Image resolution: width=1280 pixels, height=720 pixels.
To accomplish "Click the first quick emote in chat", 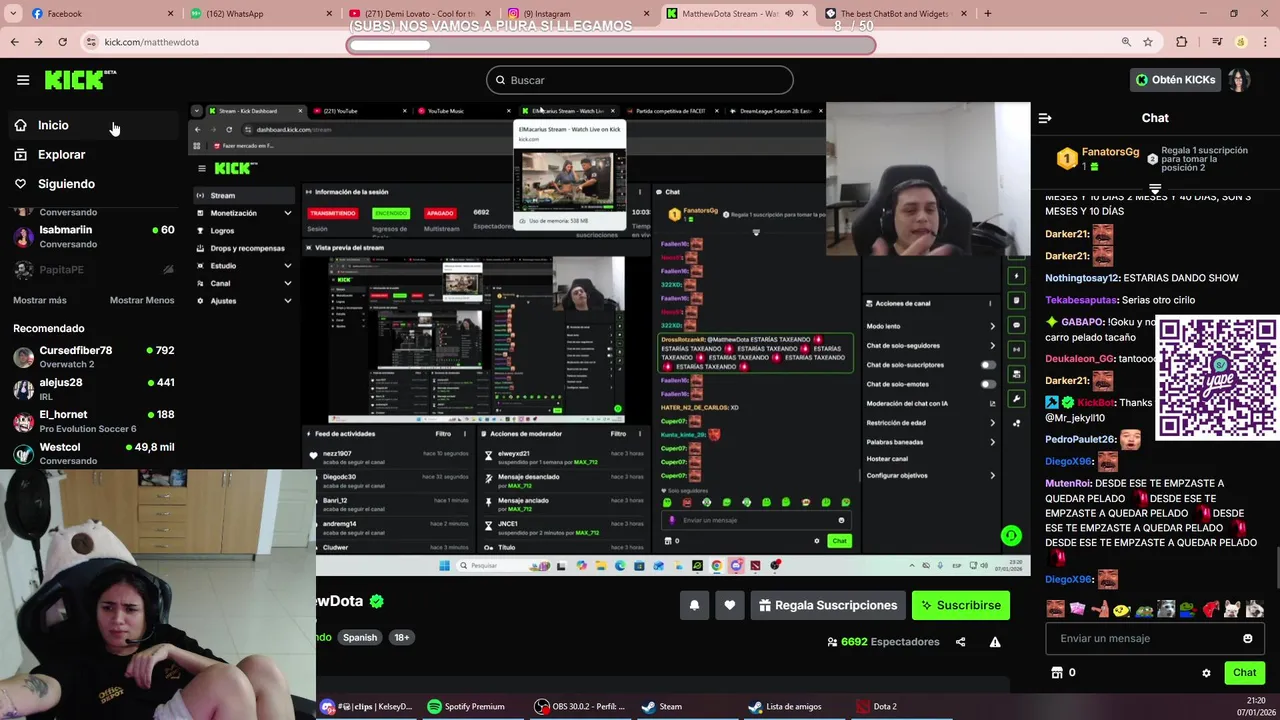I will [1055, 608].
